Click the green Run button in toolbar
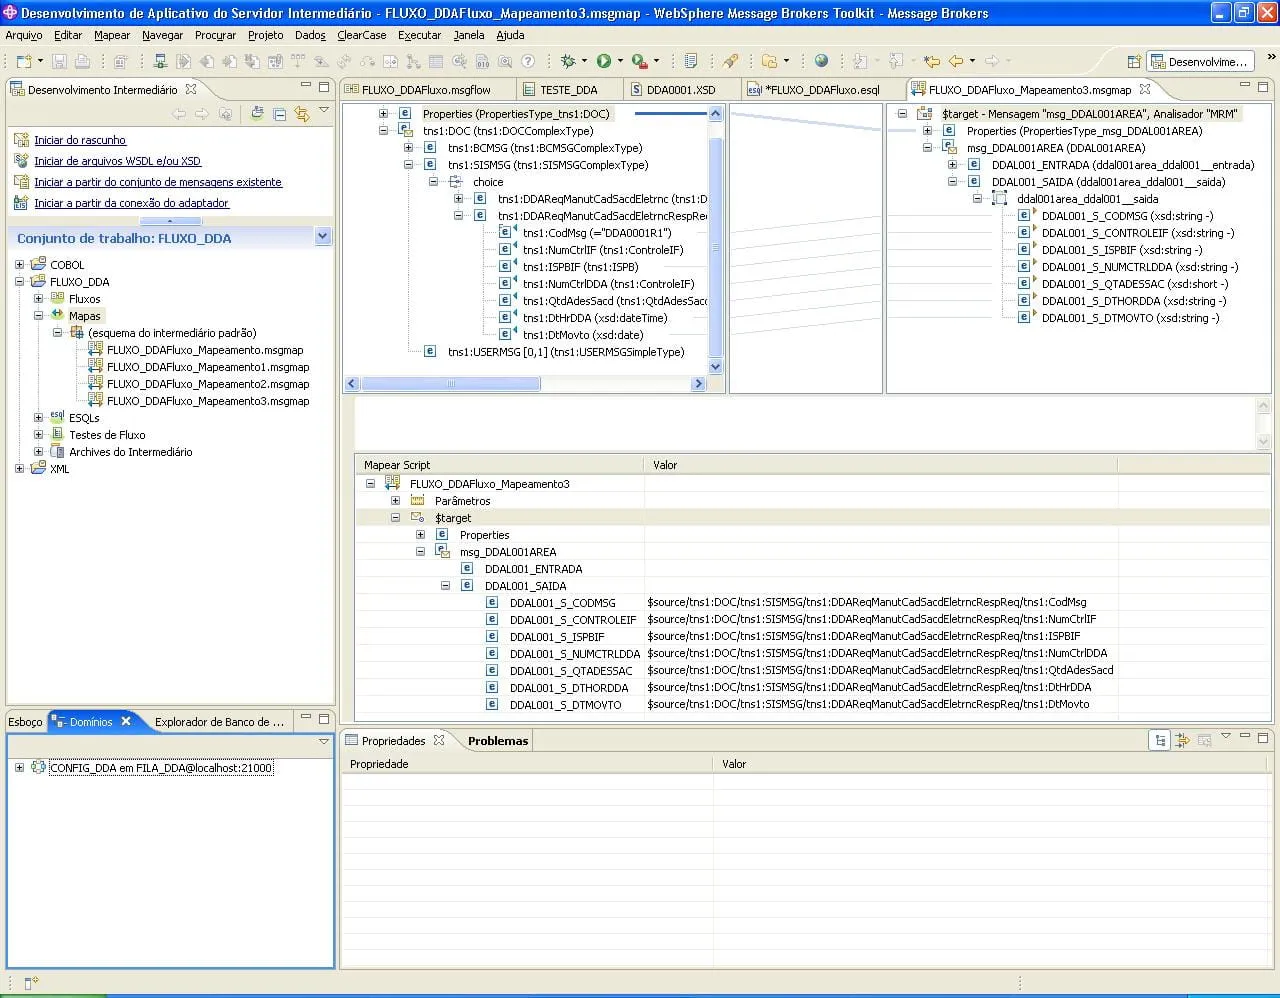1280x998 pixels. (x=604, y=61)
